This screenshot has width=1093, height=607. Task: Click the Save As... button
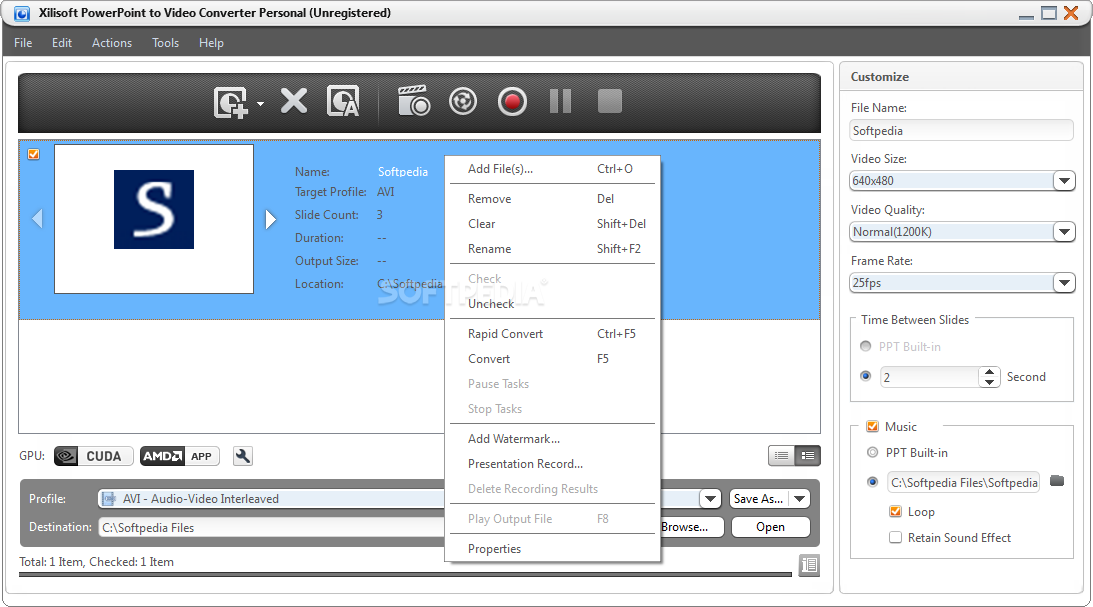click(x=760, y=499)
